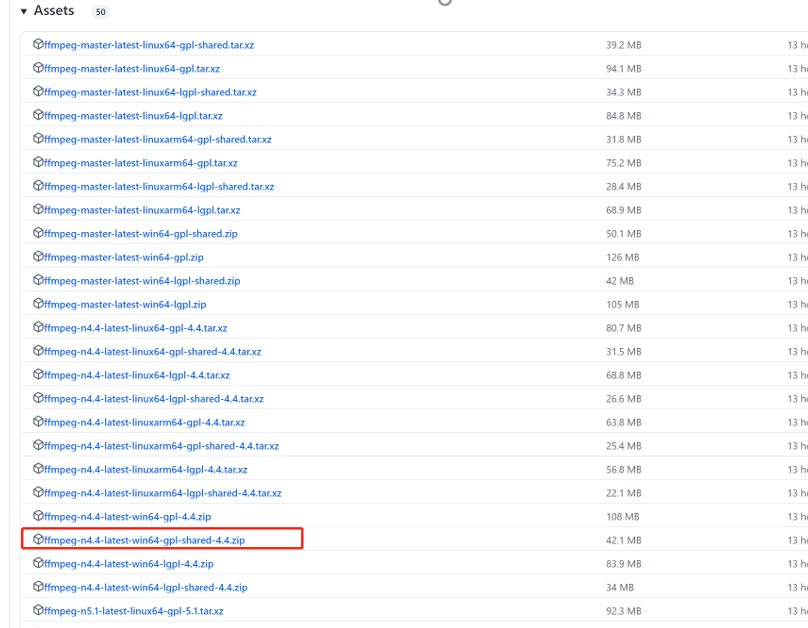Screen dimensions: 808x628
Task: Download ffmpeg-n4.4-latest-linux64-gpl-shared-4.4.tar.xz
Action: click(x=153, y=352)
